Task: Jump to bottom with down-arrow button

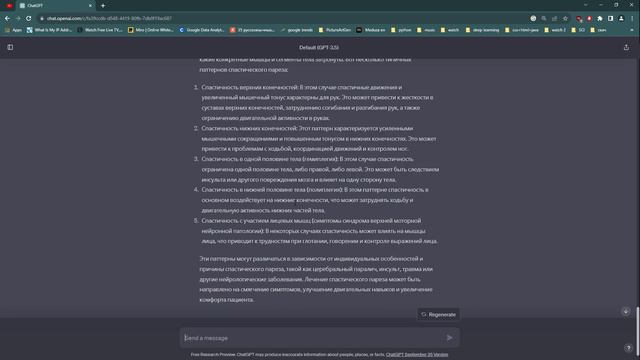Action: [626, 311]
